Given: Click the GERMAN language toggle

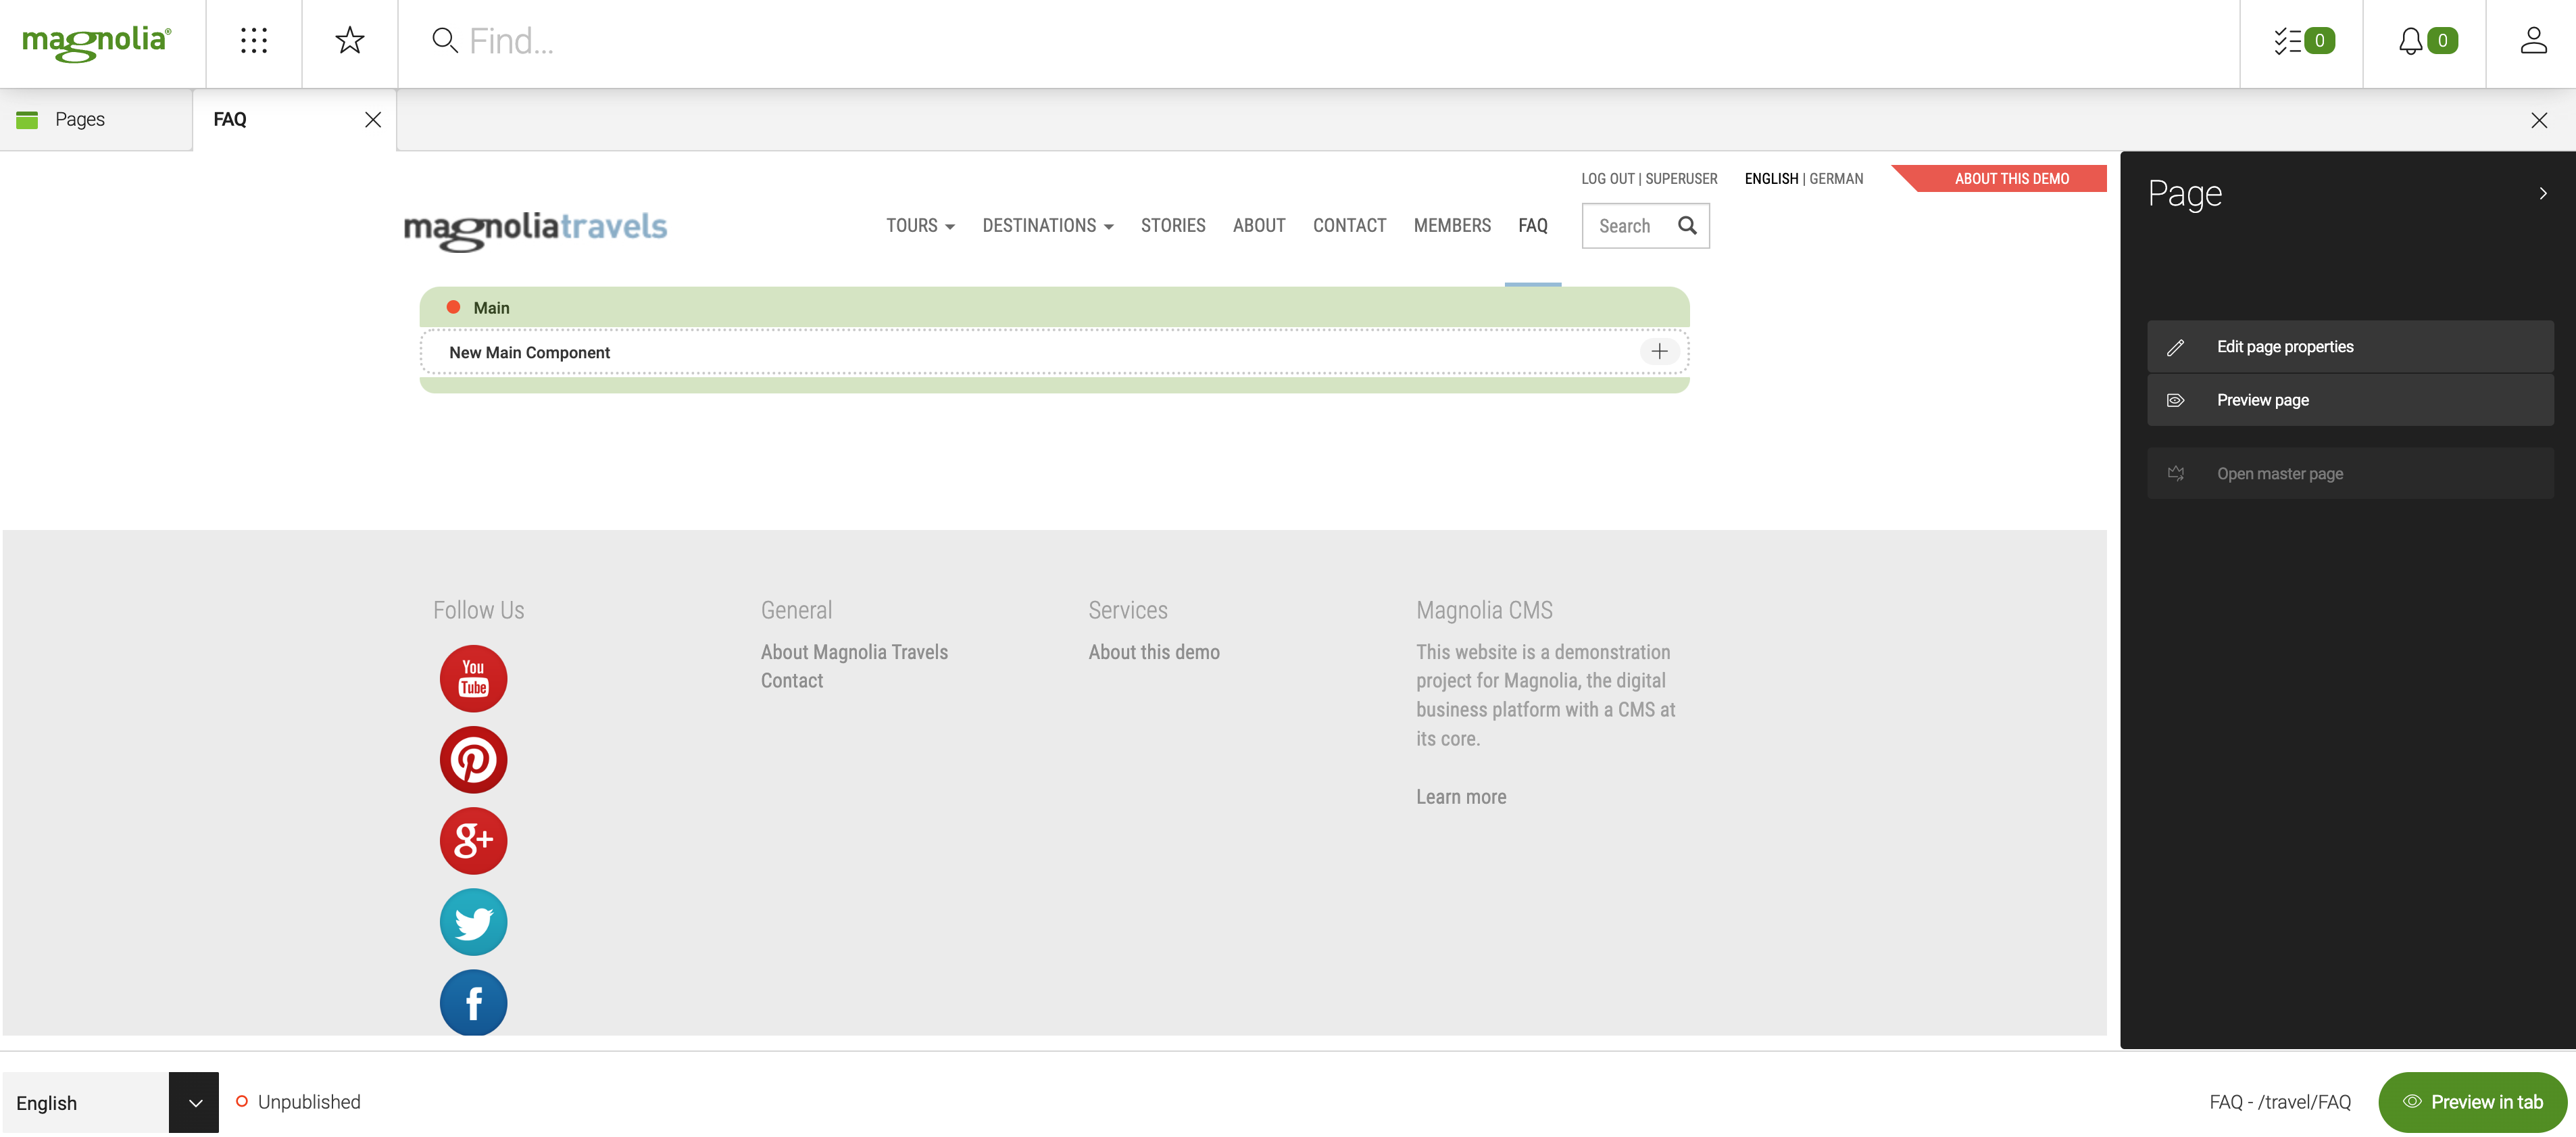Looking at the screenshot, I should pyautogui.click(x=1837, y=178).
